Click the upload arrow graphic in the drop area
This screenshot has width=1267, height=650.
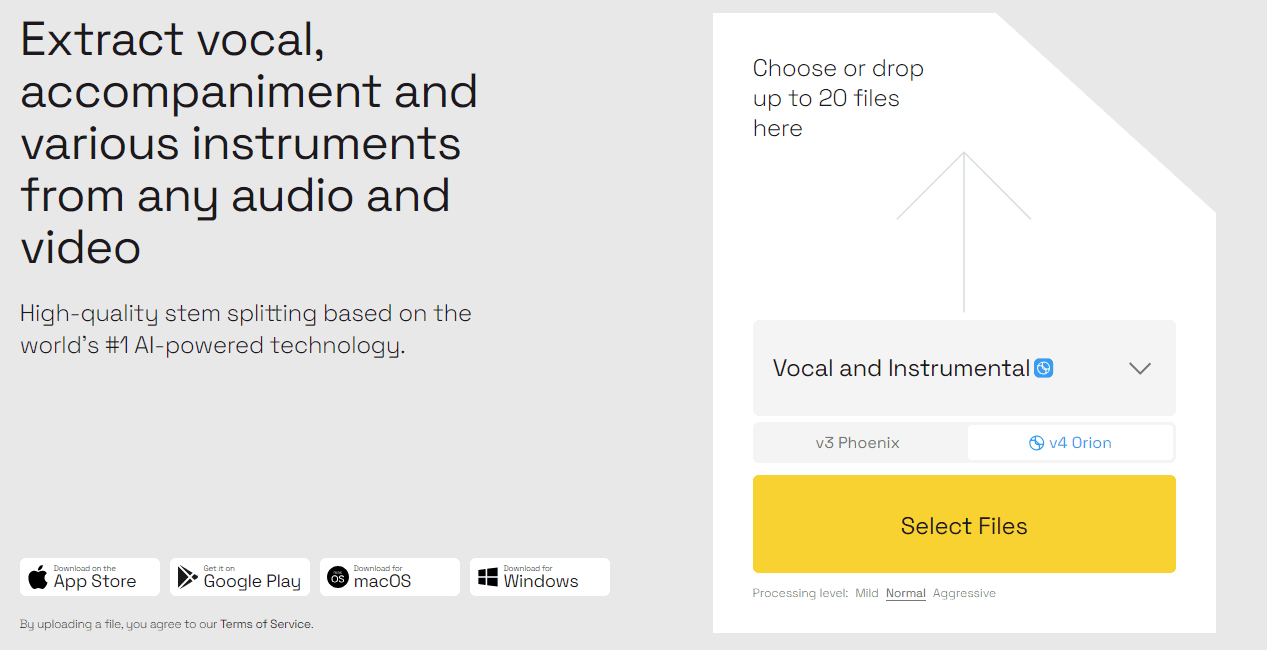tap(964, 232)
